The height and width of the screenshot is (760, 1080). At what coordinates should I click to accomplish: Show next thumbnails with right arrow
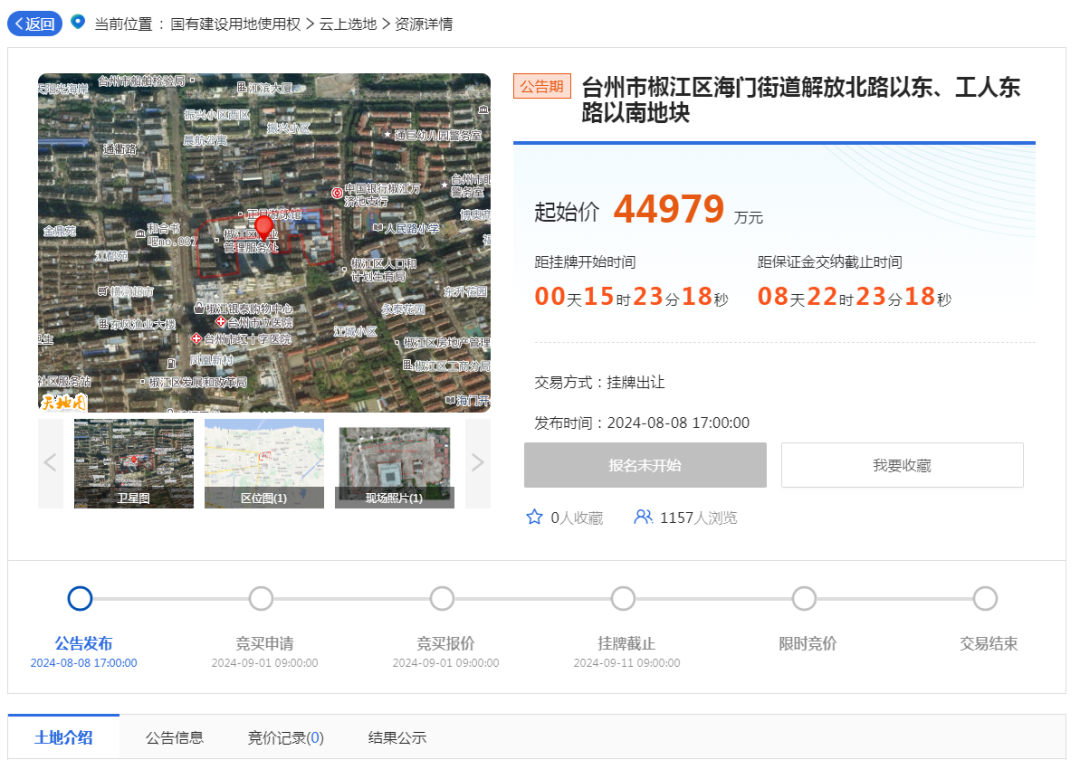click(478, 463)
